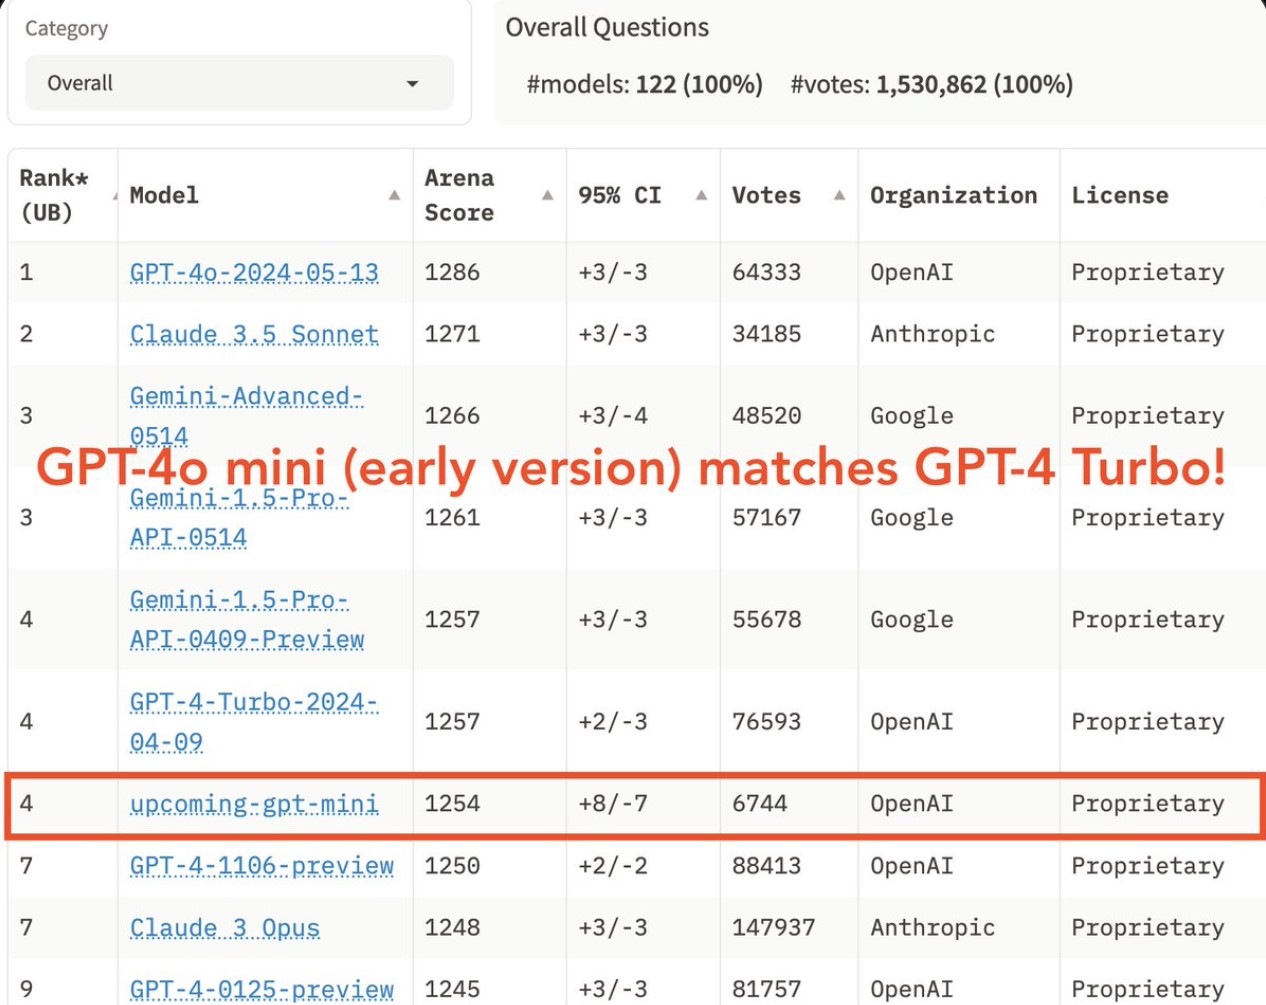
Task: Follow the Claude 3 Opus link
Action: coord(224,928)
